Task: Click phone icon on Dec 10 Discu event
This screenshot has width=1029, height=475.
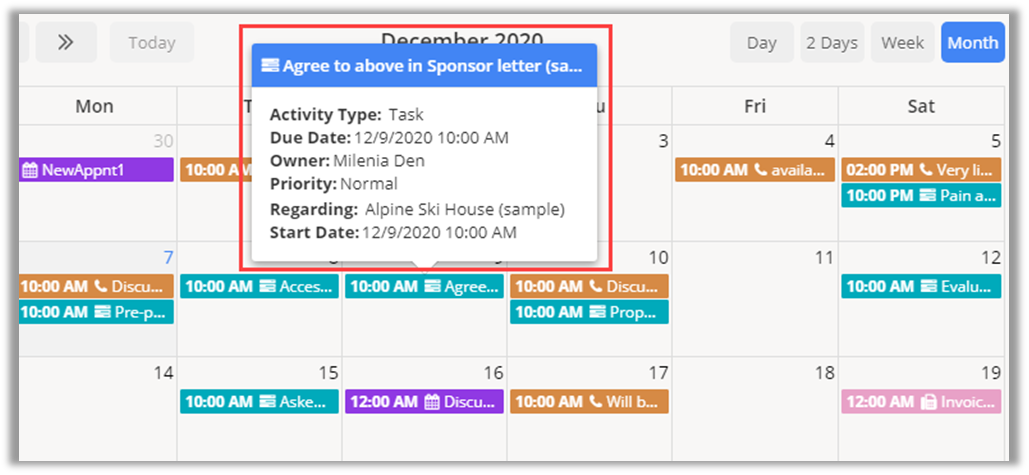Action: coord(596,287)
